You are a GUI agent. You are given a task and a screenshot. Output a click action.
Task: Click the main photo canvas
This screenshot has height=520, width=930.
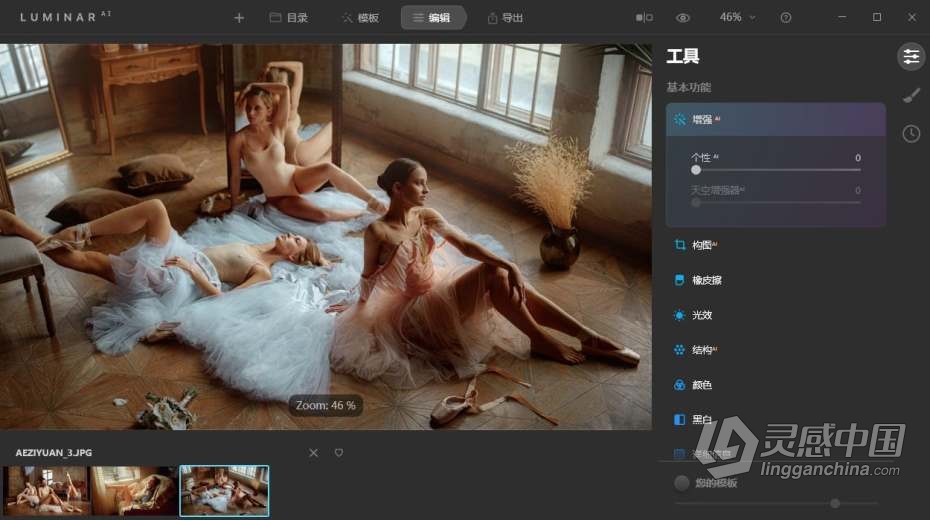click(326, 237)
